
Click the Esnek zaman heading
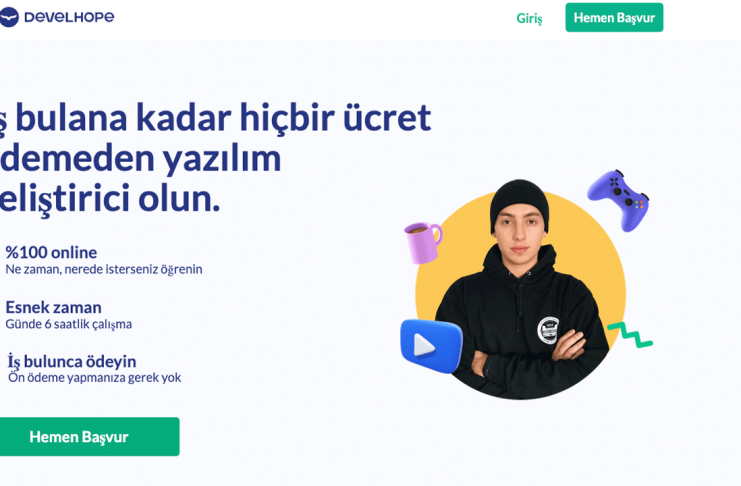[53, 307]
